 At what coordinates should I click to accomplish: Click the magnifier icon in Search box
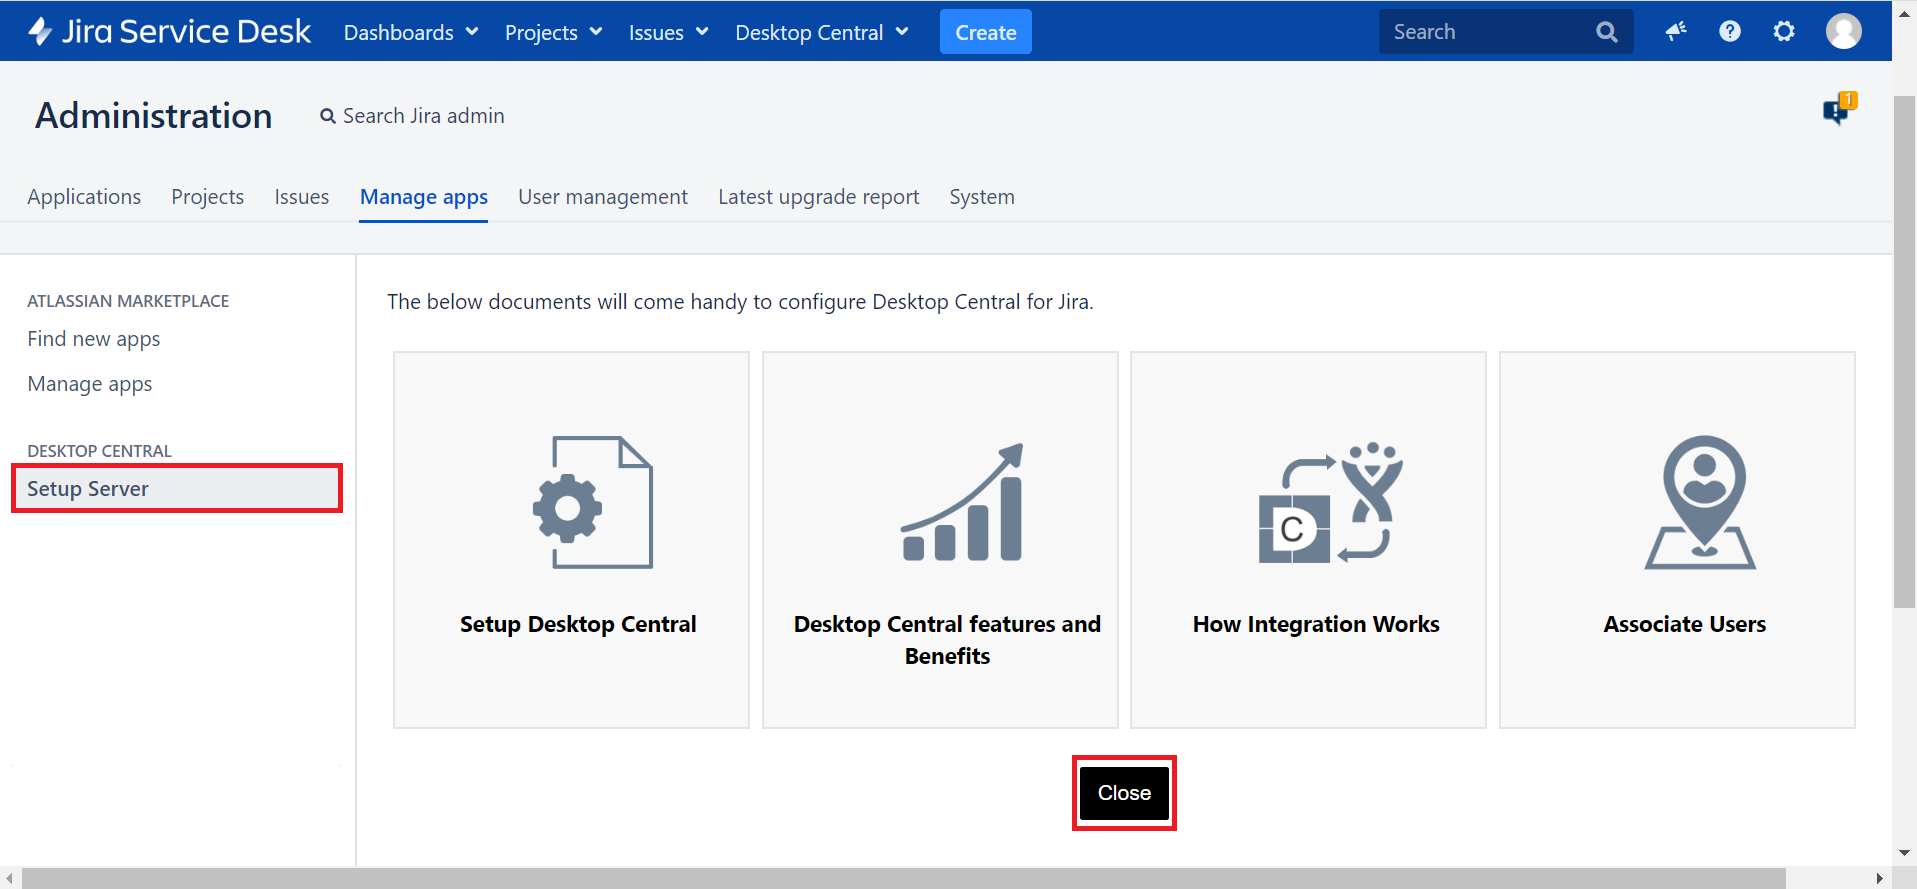[x=1607, y=32]
